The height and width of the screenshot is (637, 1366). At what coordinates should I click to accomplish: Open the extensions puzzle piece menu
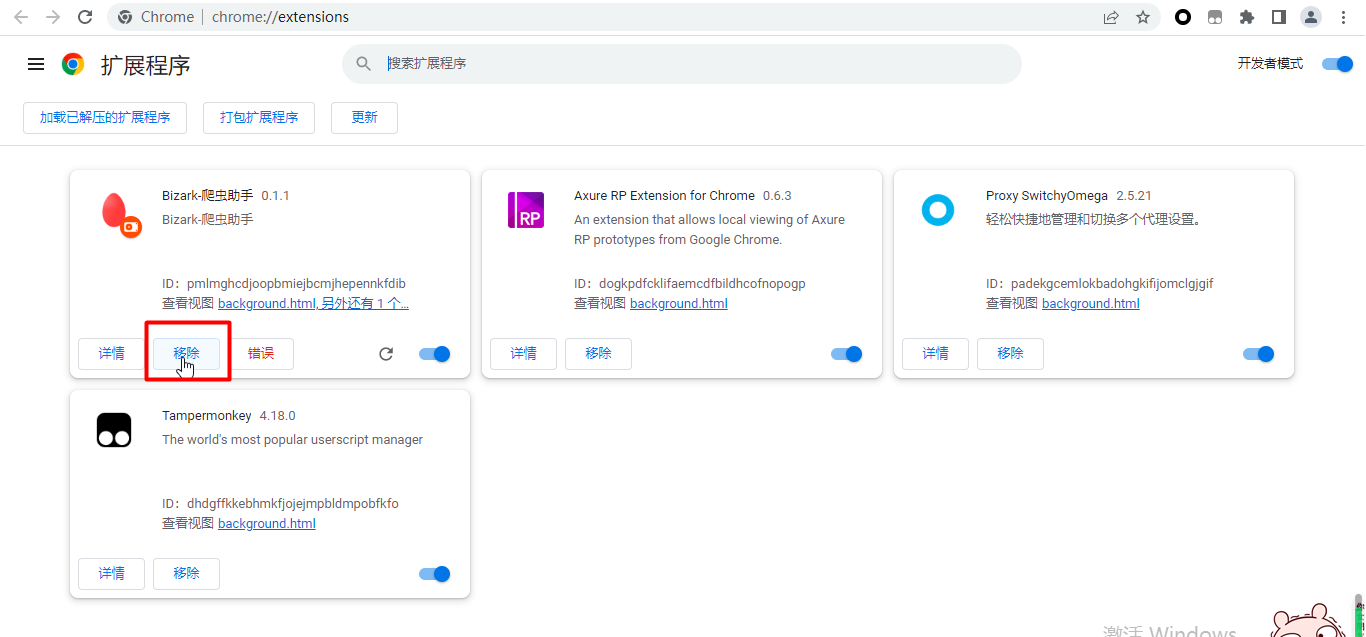1247,17
